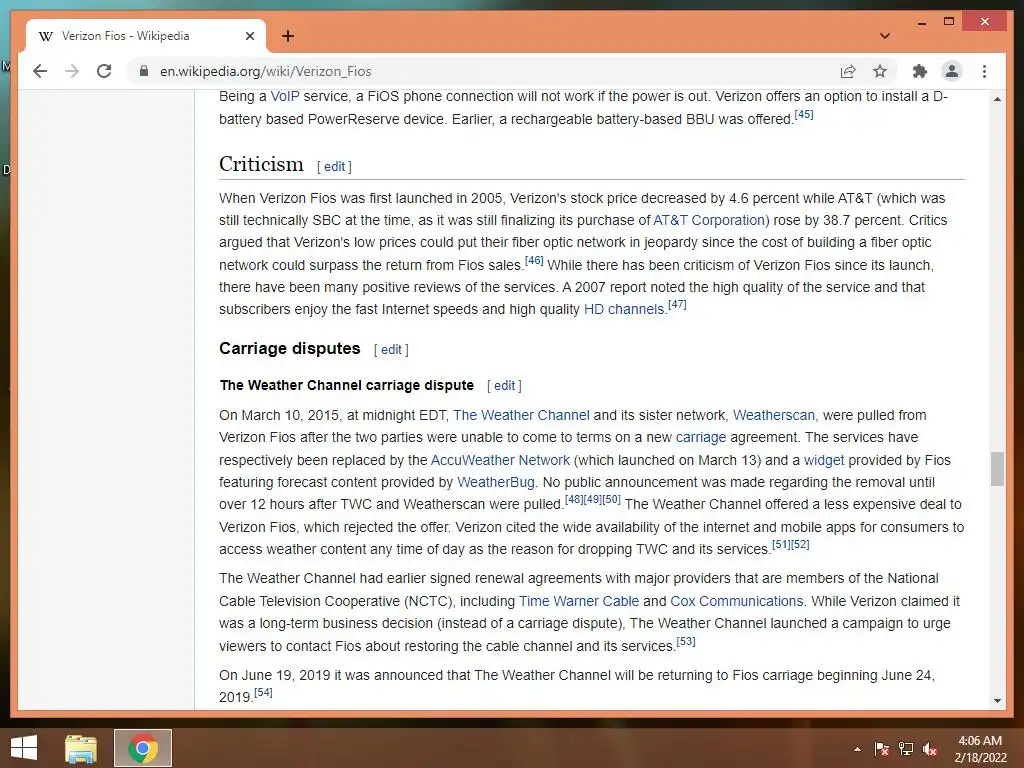The height and width of the screenshot is (768, 1024).
Task: Bookmark this page with the star
Action: 880,71
